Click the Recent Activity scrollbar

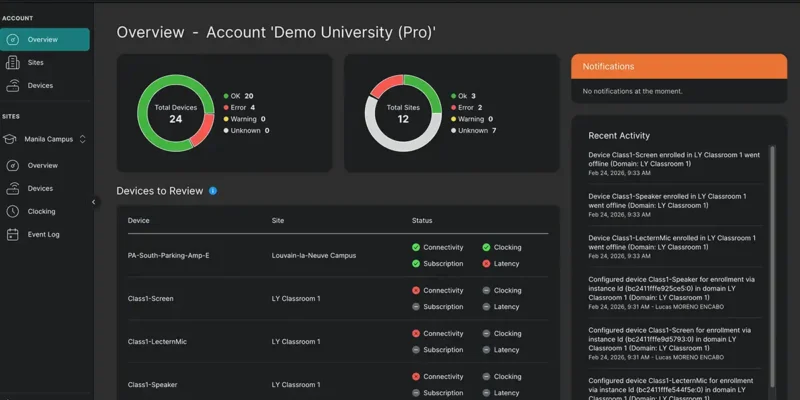[x=772, y=265]
